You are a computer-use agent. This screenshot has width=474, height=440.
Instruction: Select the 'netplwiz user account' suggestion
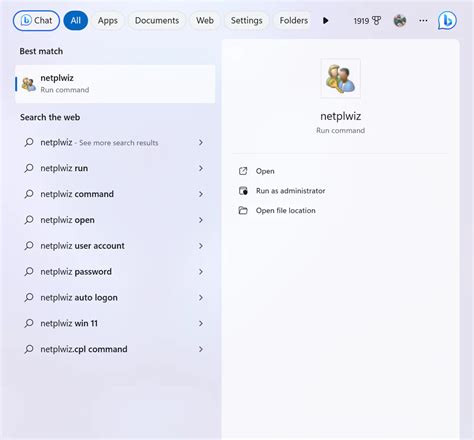click(115, 246)
